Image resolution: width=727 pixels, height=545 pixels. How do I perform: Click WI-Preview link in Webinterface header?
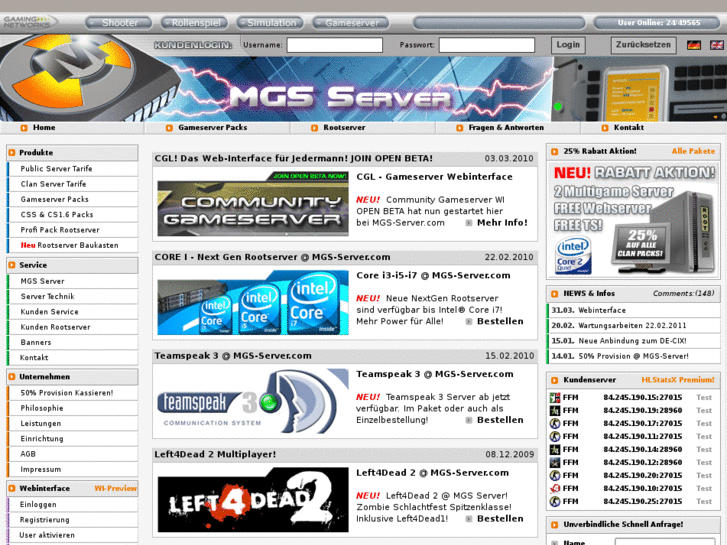coord(115,488)
